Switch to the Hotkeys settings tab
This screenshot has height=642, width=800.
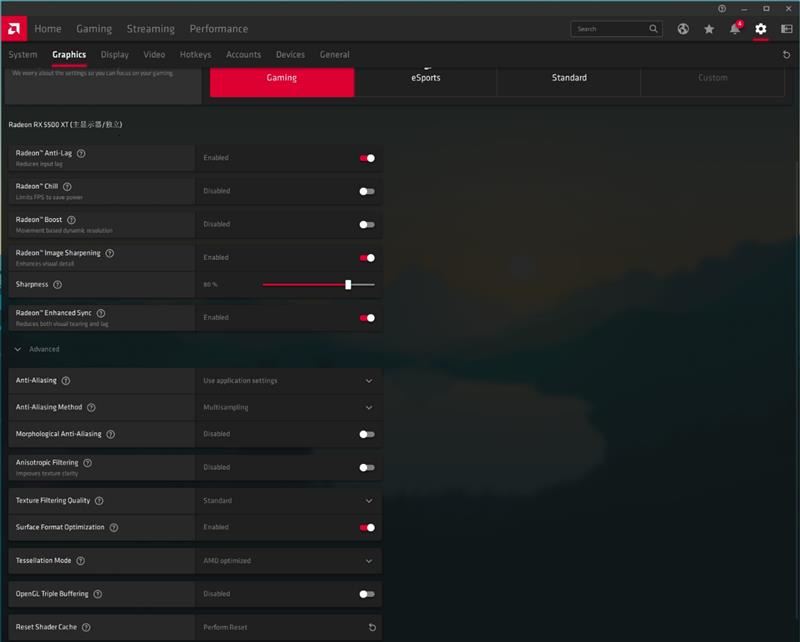tap(195, 55)
